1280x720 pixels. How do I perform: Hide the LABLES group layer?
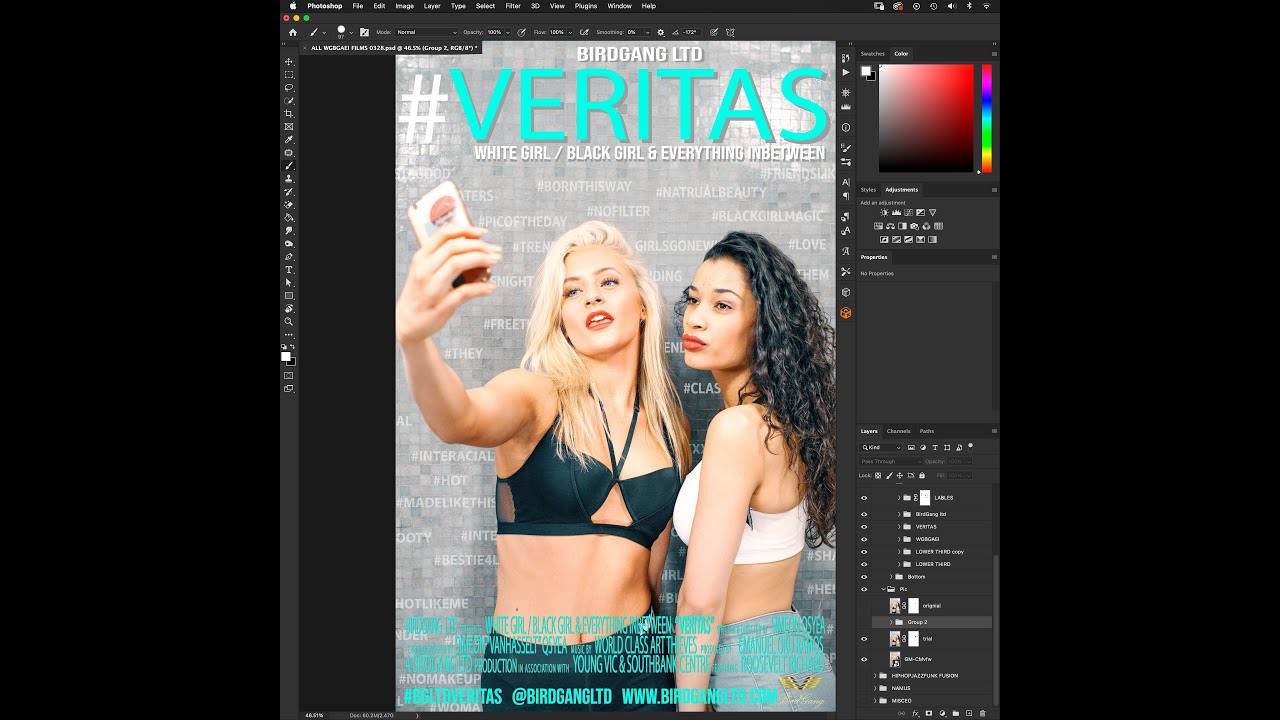(864, 497)
